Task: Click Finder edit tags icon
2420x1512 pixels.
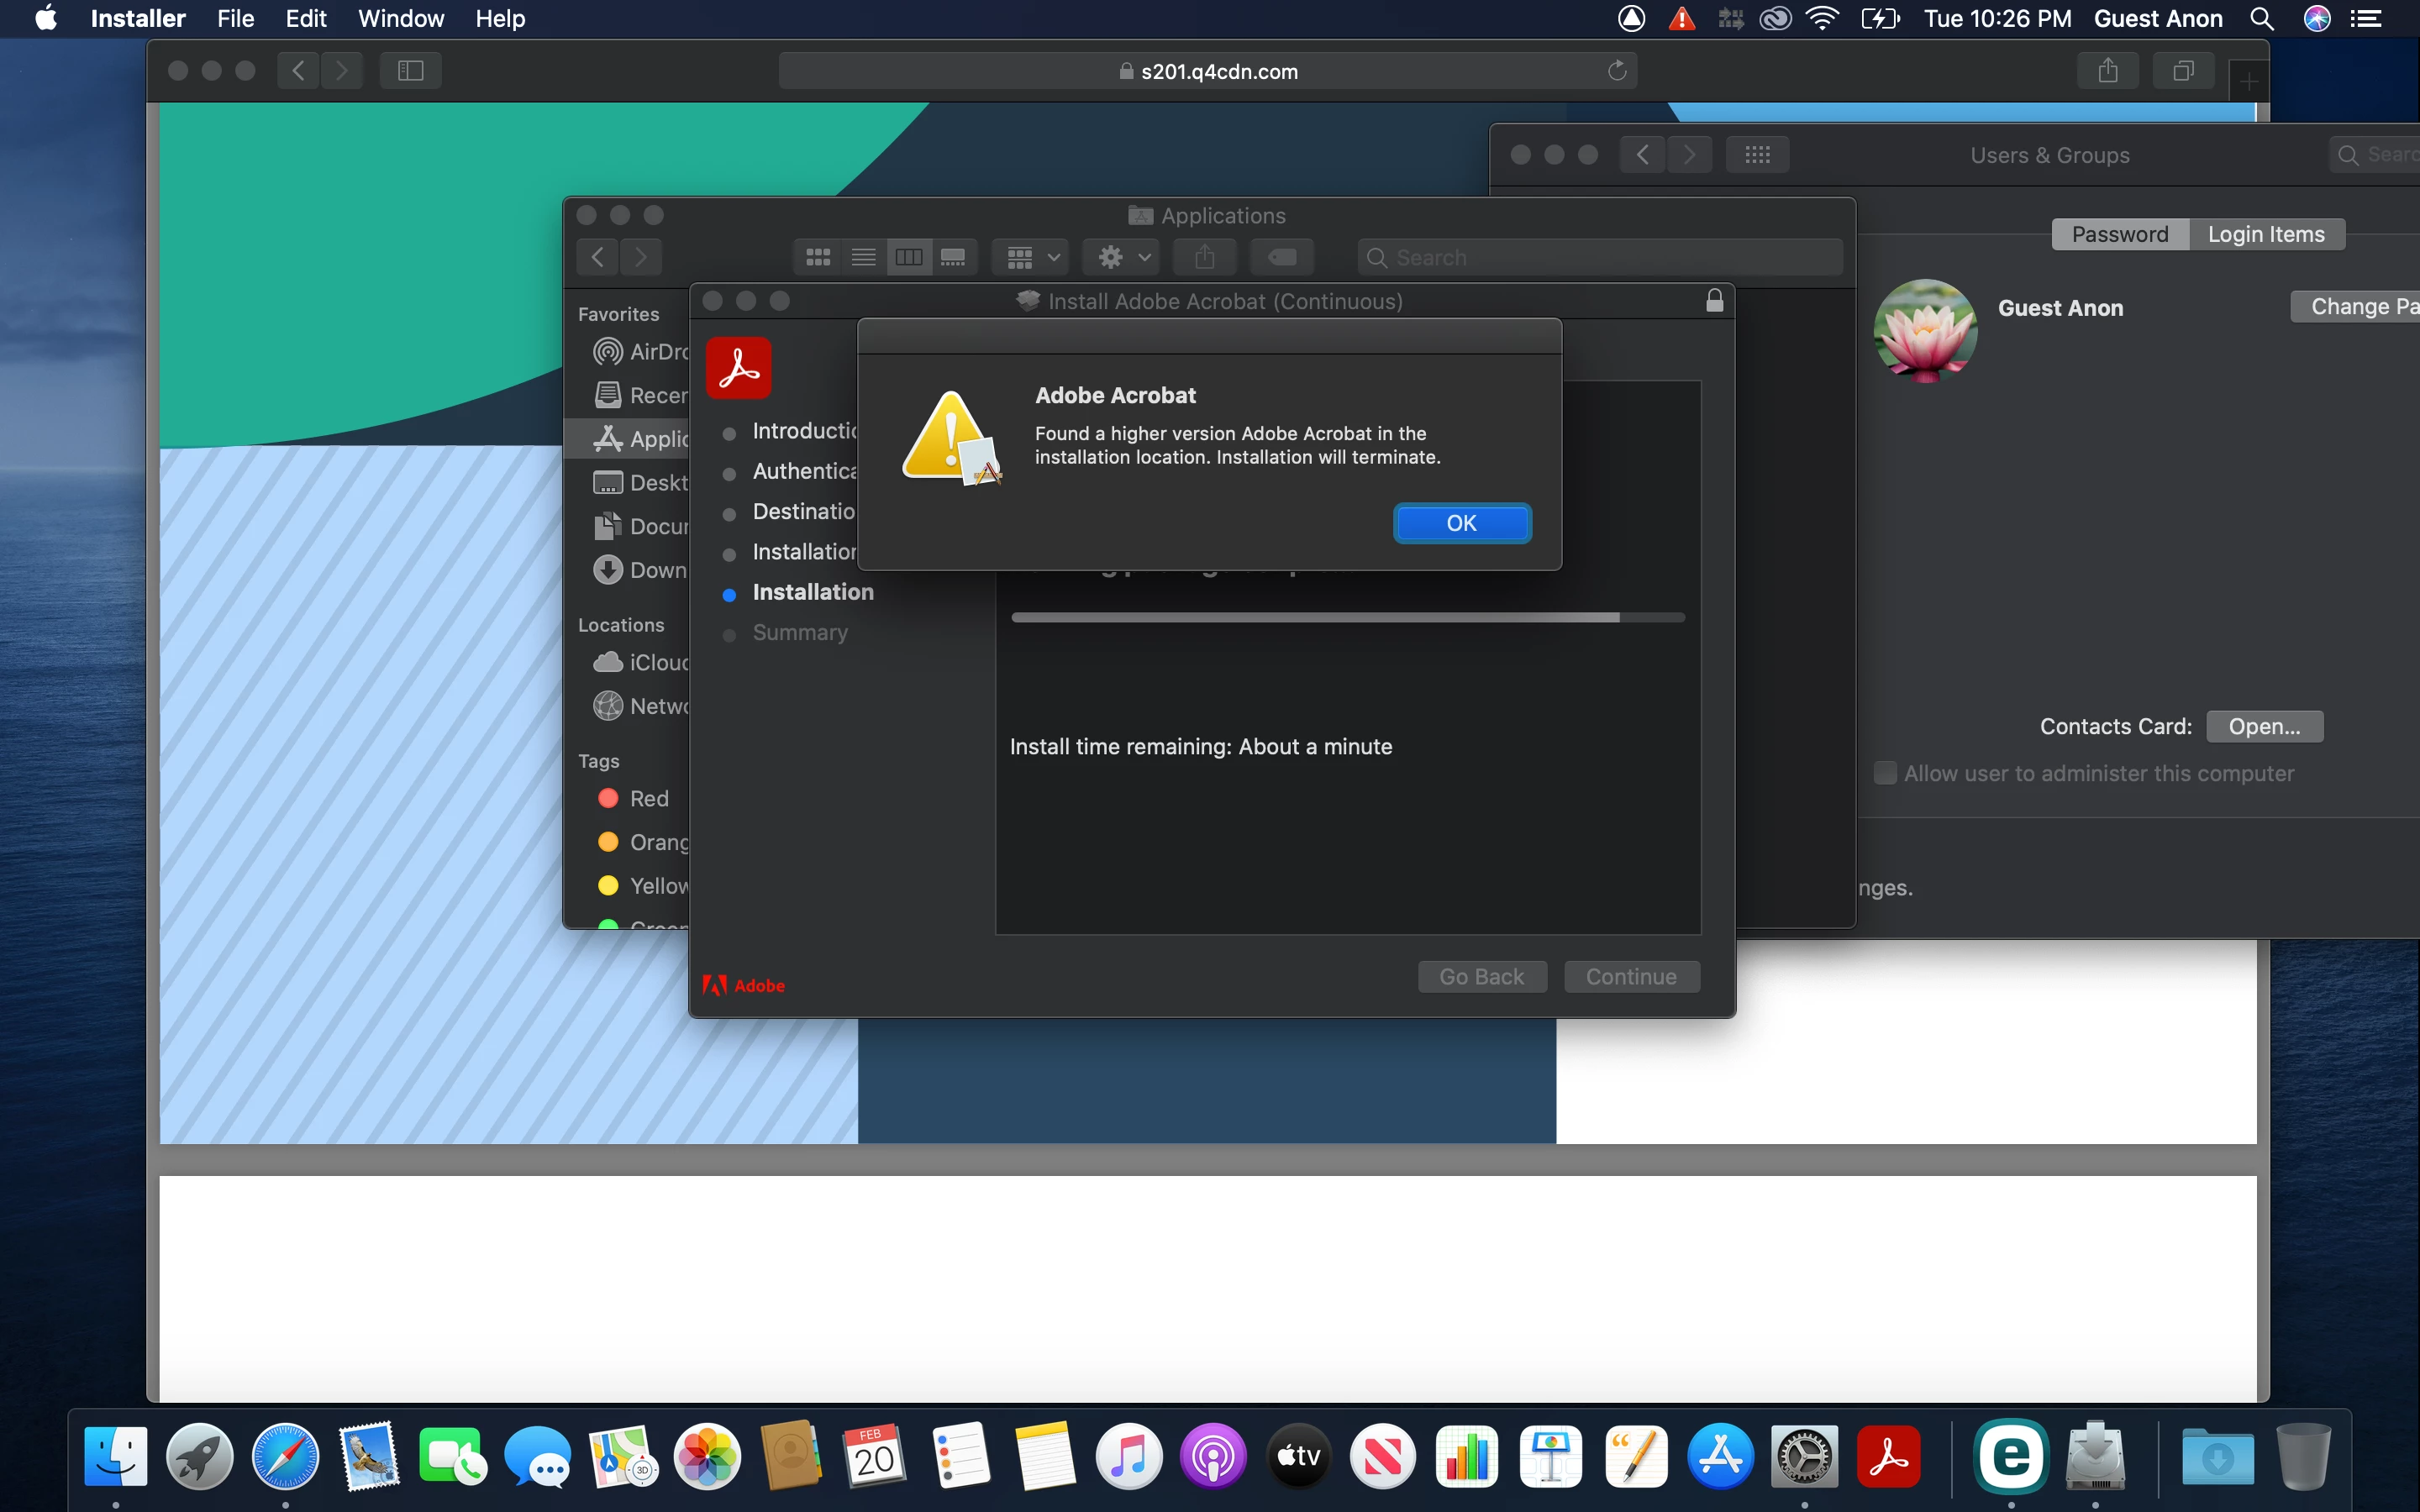Action: coord(1281,258)
